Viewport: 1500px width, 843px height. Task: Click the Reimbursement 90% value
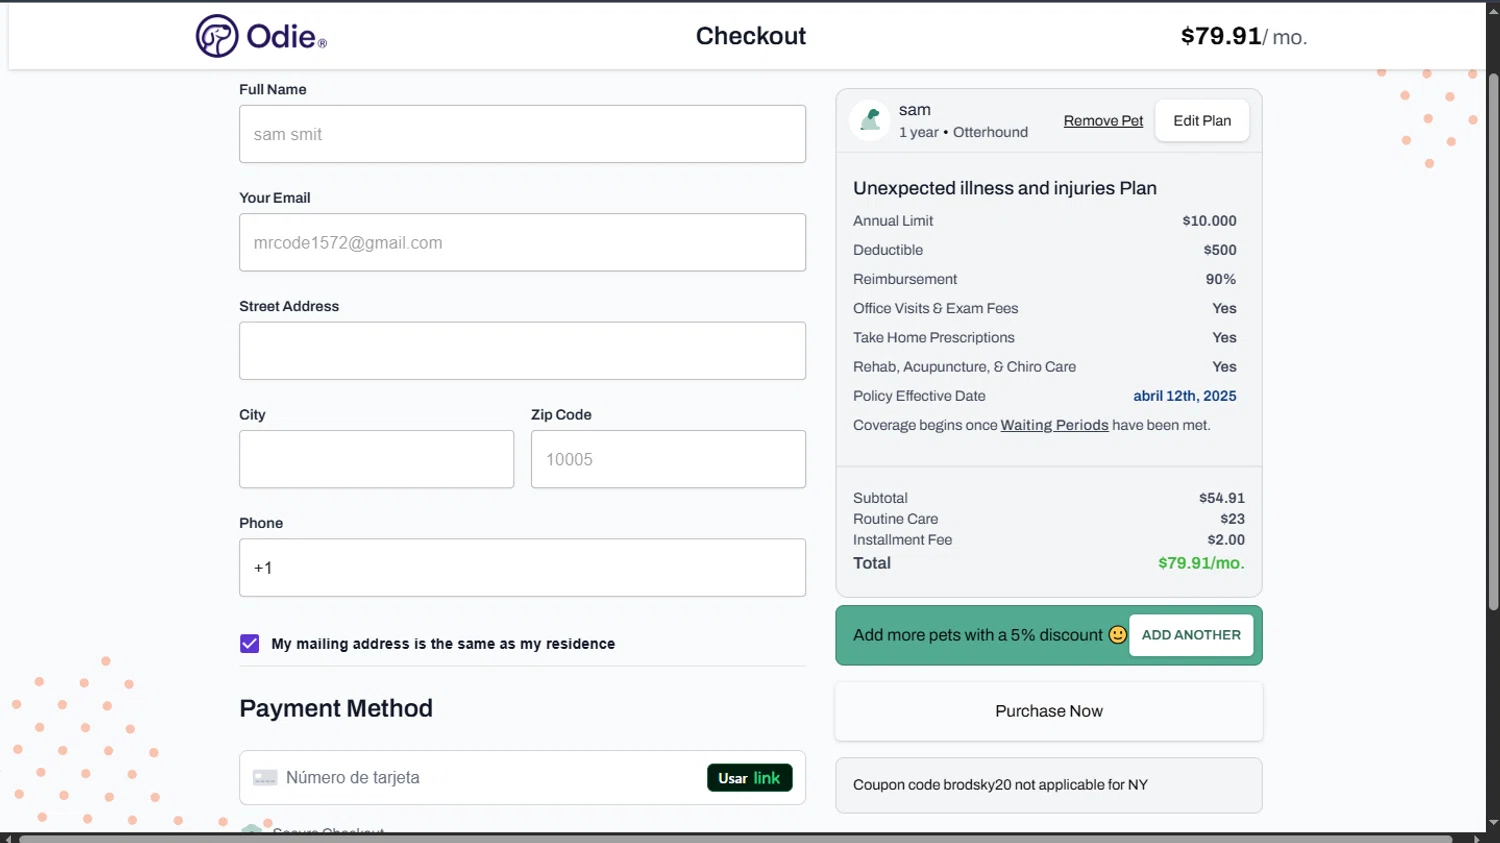coord(1221,279)
